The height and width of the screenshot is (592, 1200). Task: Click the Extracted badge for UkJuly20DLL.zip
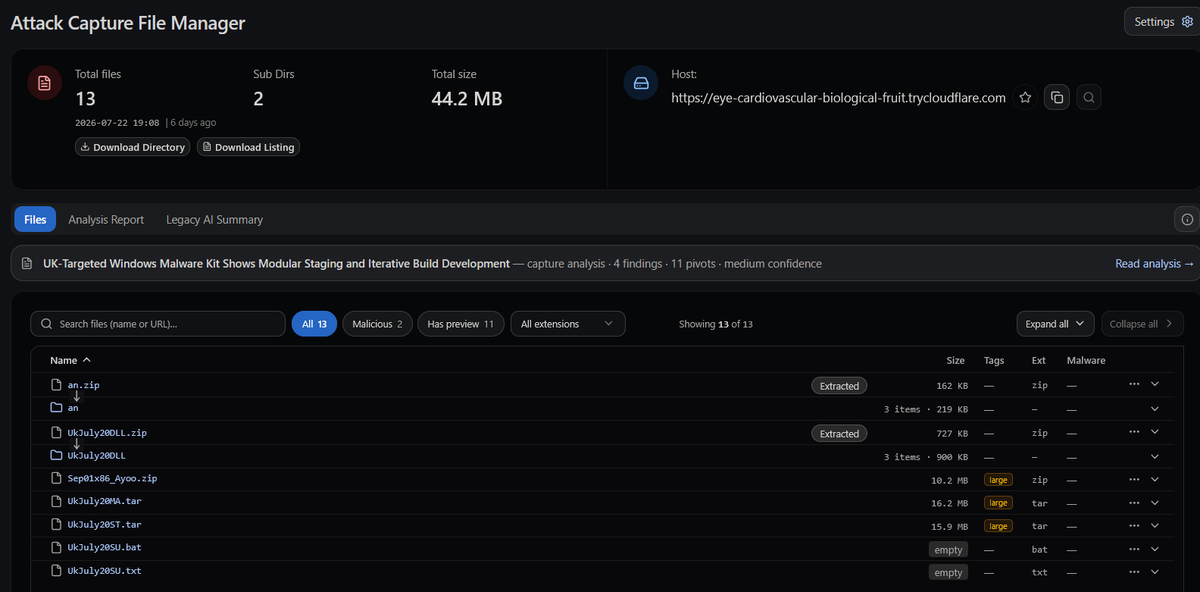click(x=839, y=434)
